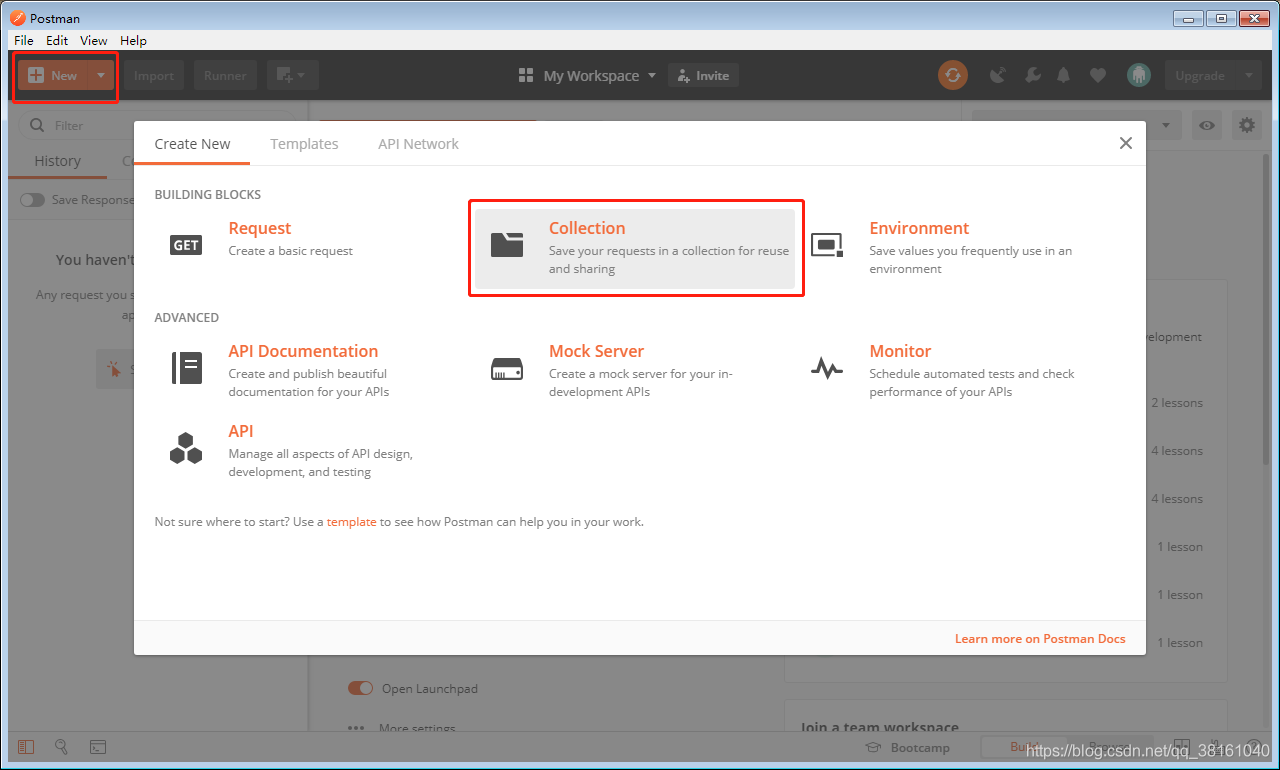The width and height of the screenshot is (1280, 770).
Task: Open the satellite capture requests icon
Action: (998, 75)
